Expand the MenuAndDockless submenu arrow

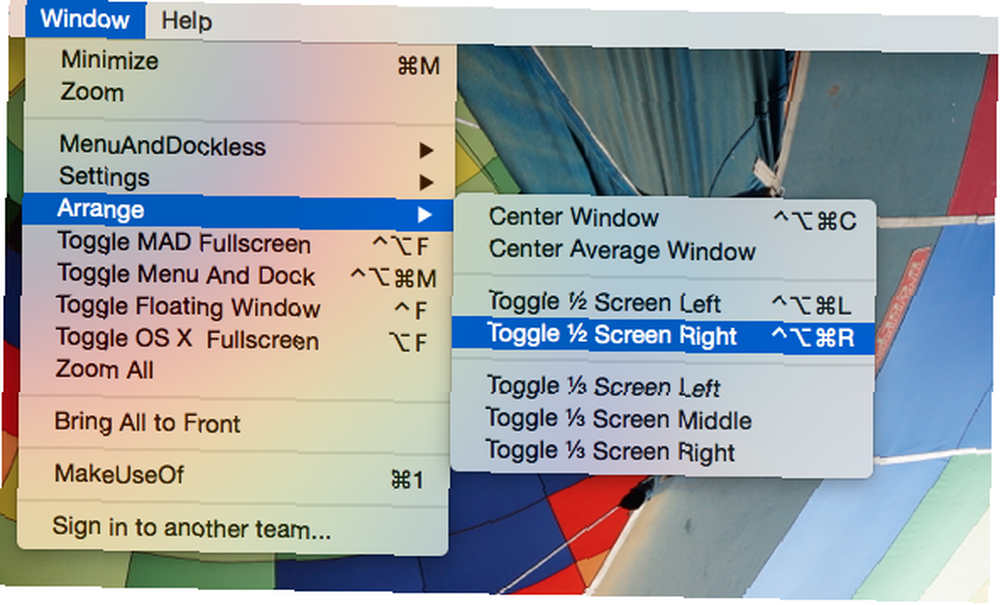(426, 151)
